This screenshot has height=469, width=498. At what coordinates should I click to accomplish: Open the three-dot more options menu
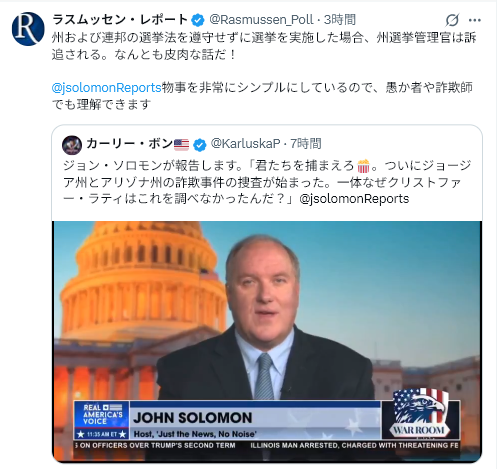pos(475,20)
